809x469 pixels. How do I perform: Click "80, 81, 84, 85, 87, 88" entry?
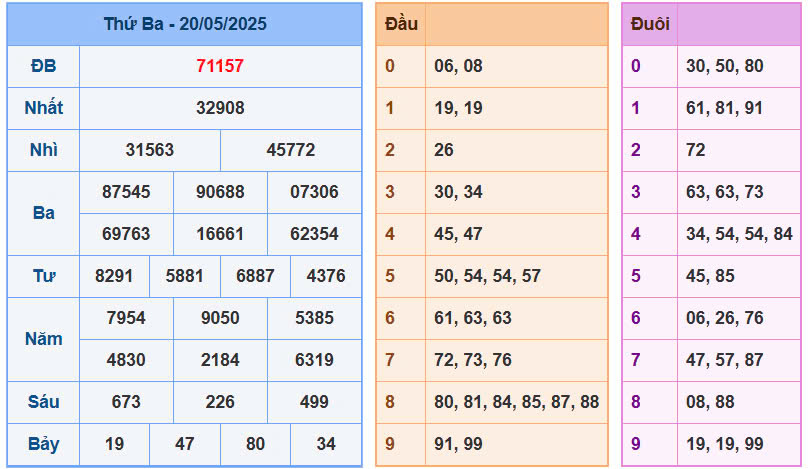(x=516, y=401)
